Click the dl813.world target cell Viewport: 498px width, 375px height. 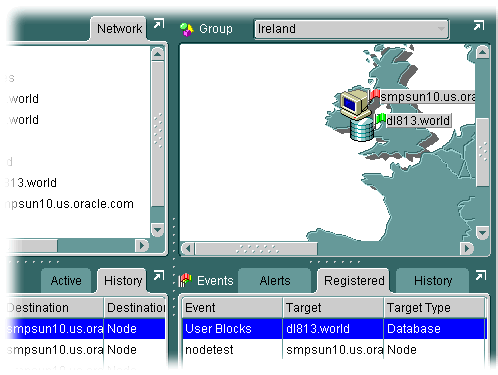pyautogui.click(x=333, y=329)
